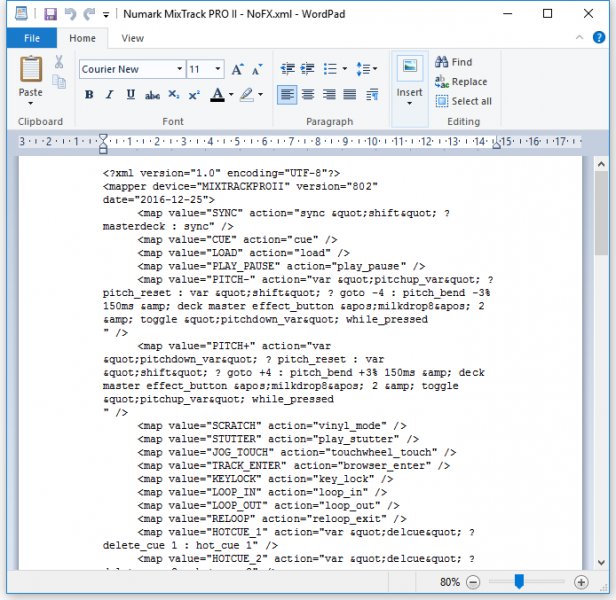Click the Find button
This screenshot has height=600, width=616.
pos(453,62)
